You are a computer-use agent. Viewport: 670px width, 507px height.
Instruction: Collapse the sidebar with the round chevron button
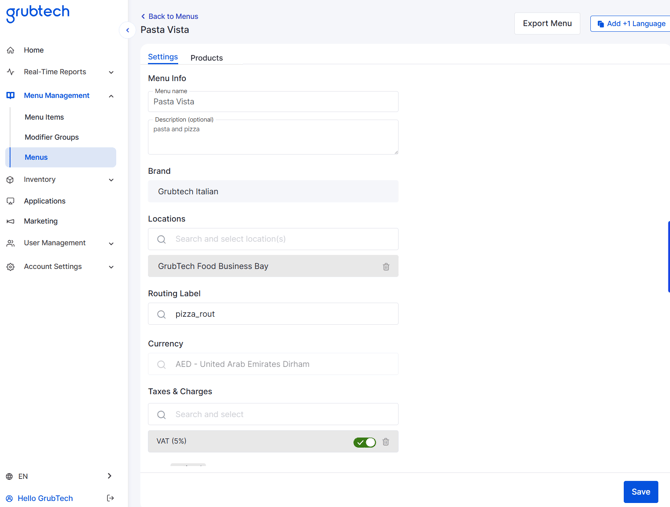coord(127,30)
